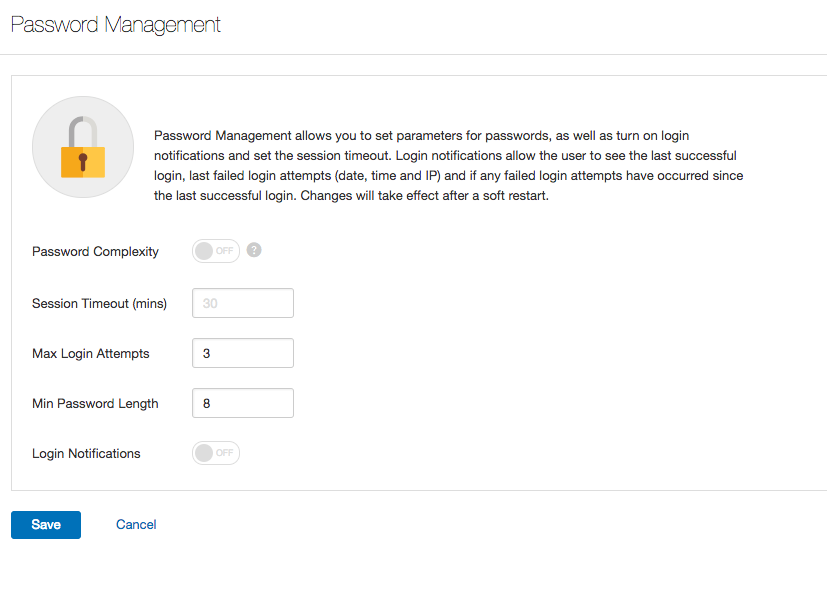This screenshot has height=601, width=827.
Task: Select the Min Password Length field
Action: point(243,403)
